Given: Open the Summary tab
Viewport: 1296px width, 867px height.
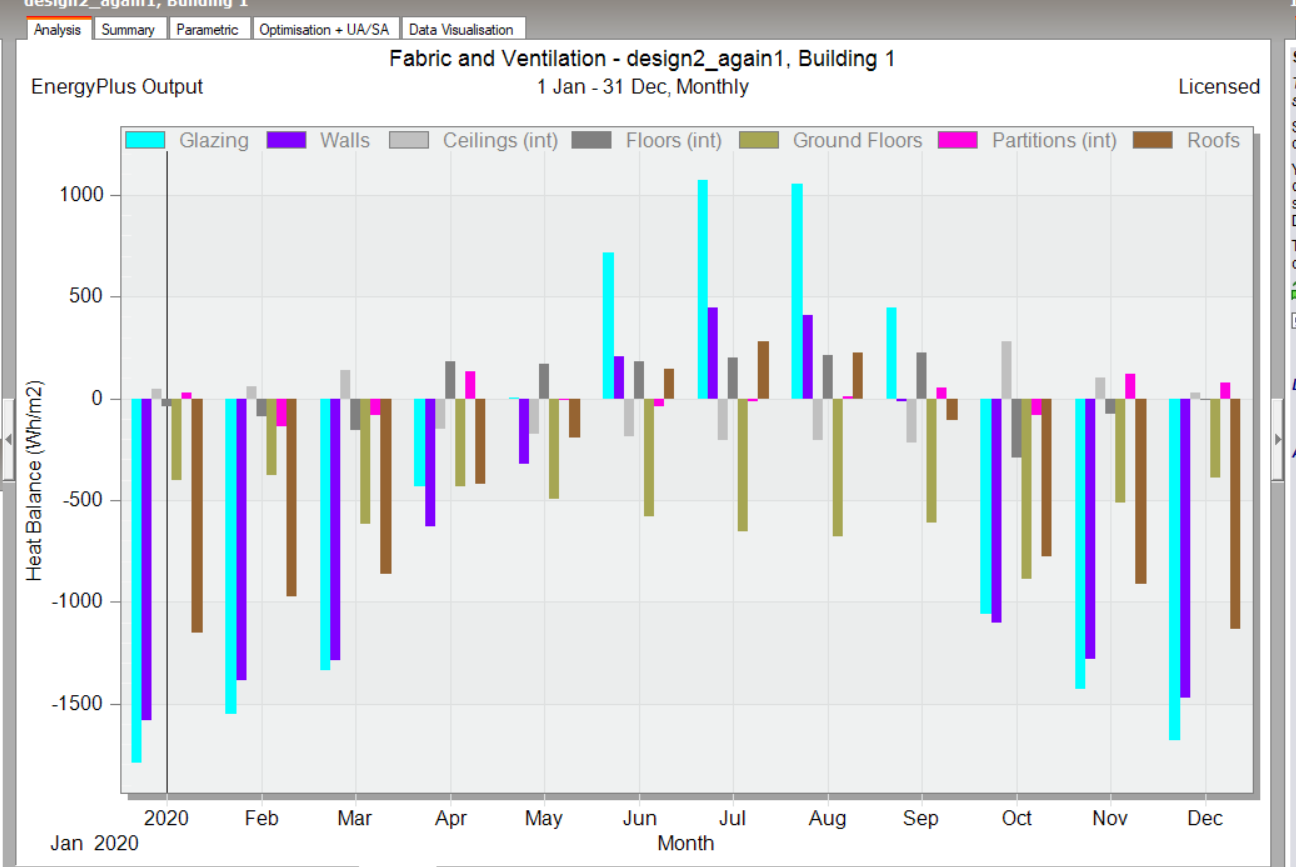Looking at the screenshot, I should [x=128, y=29].
